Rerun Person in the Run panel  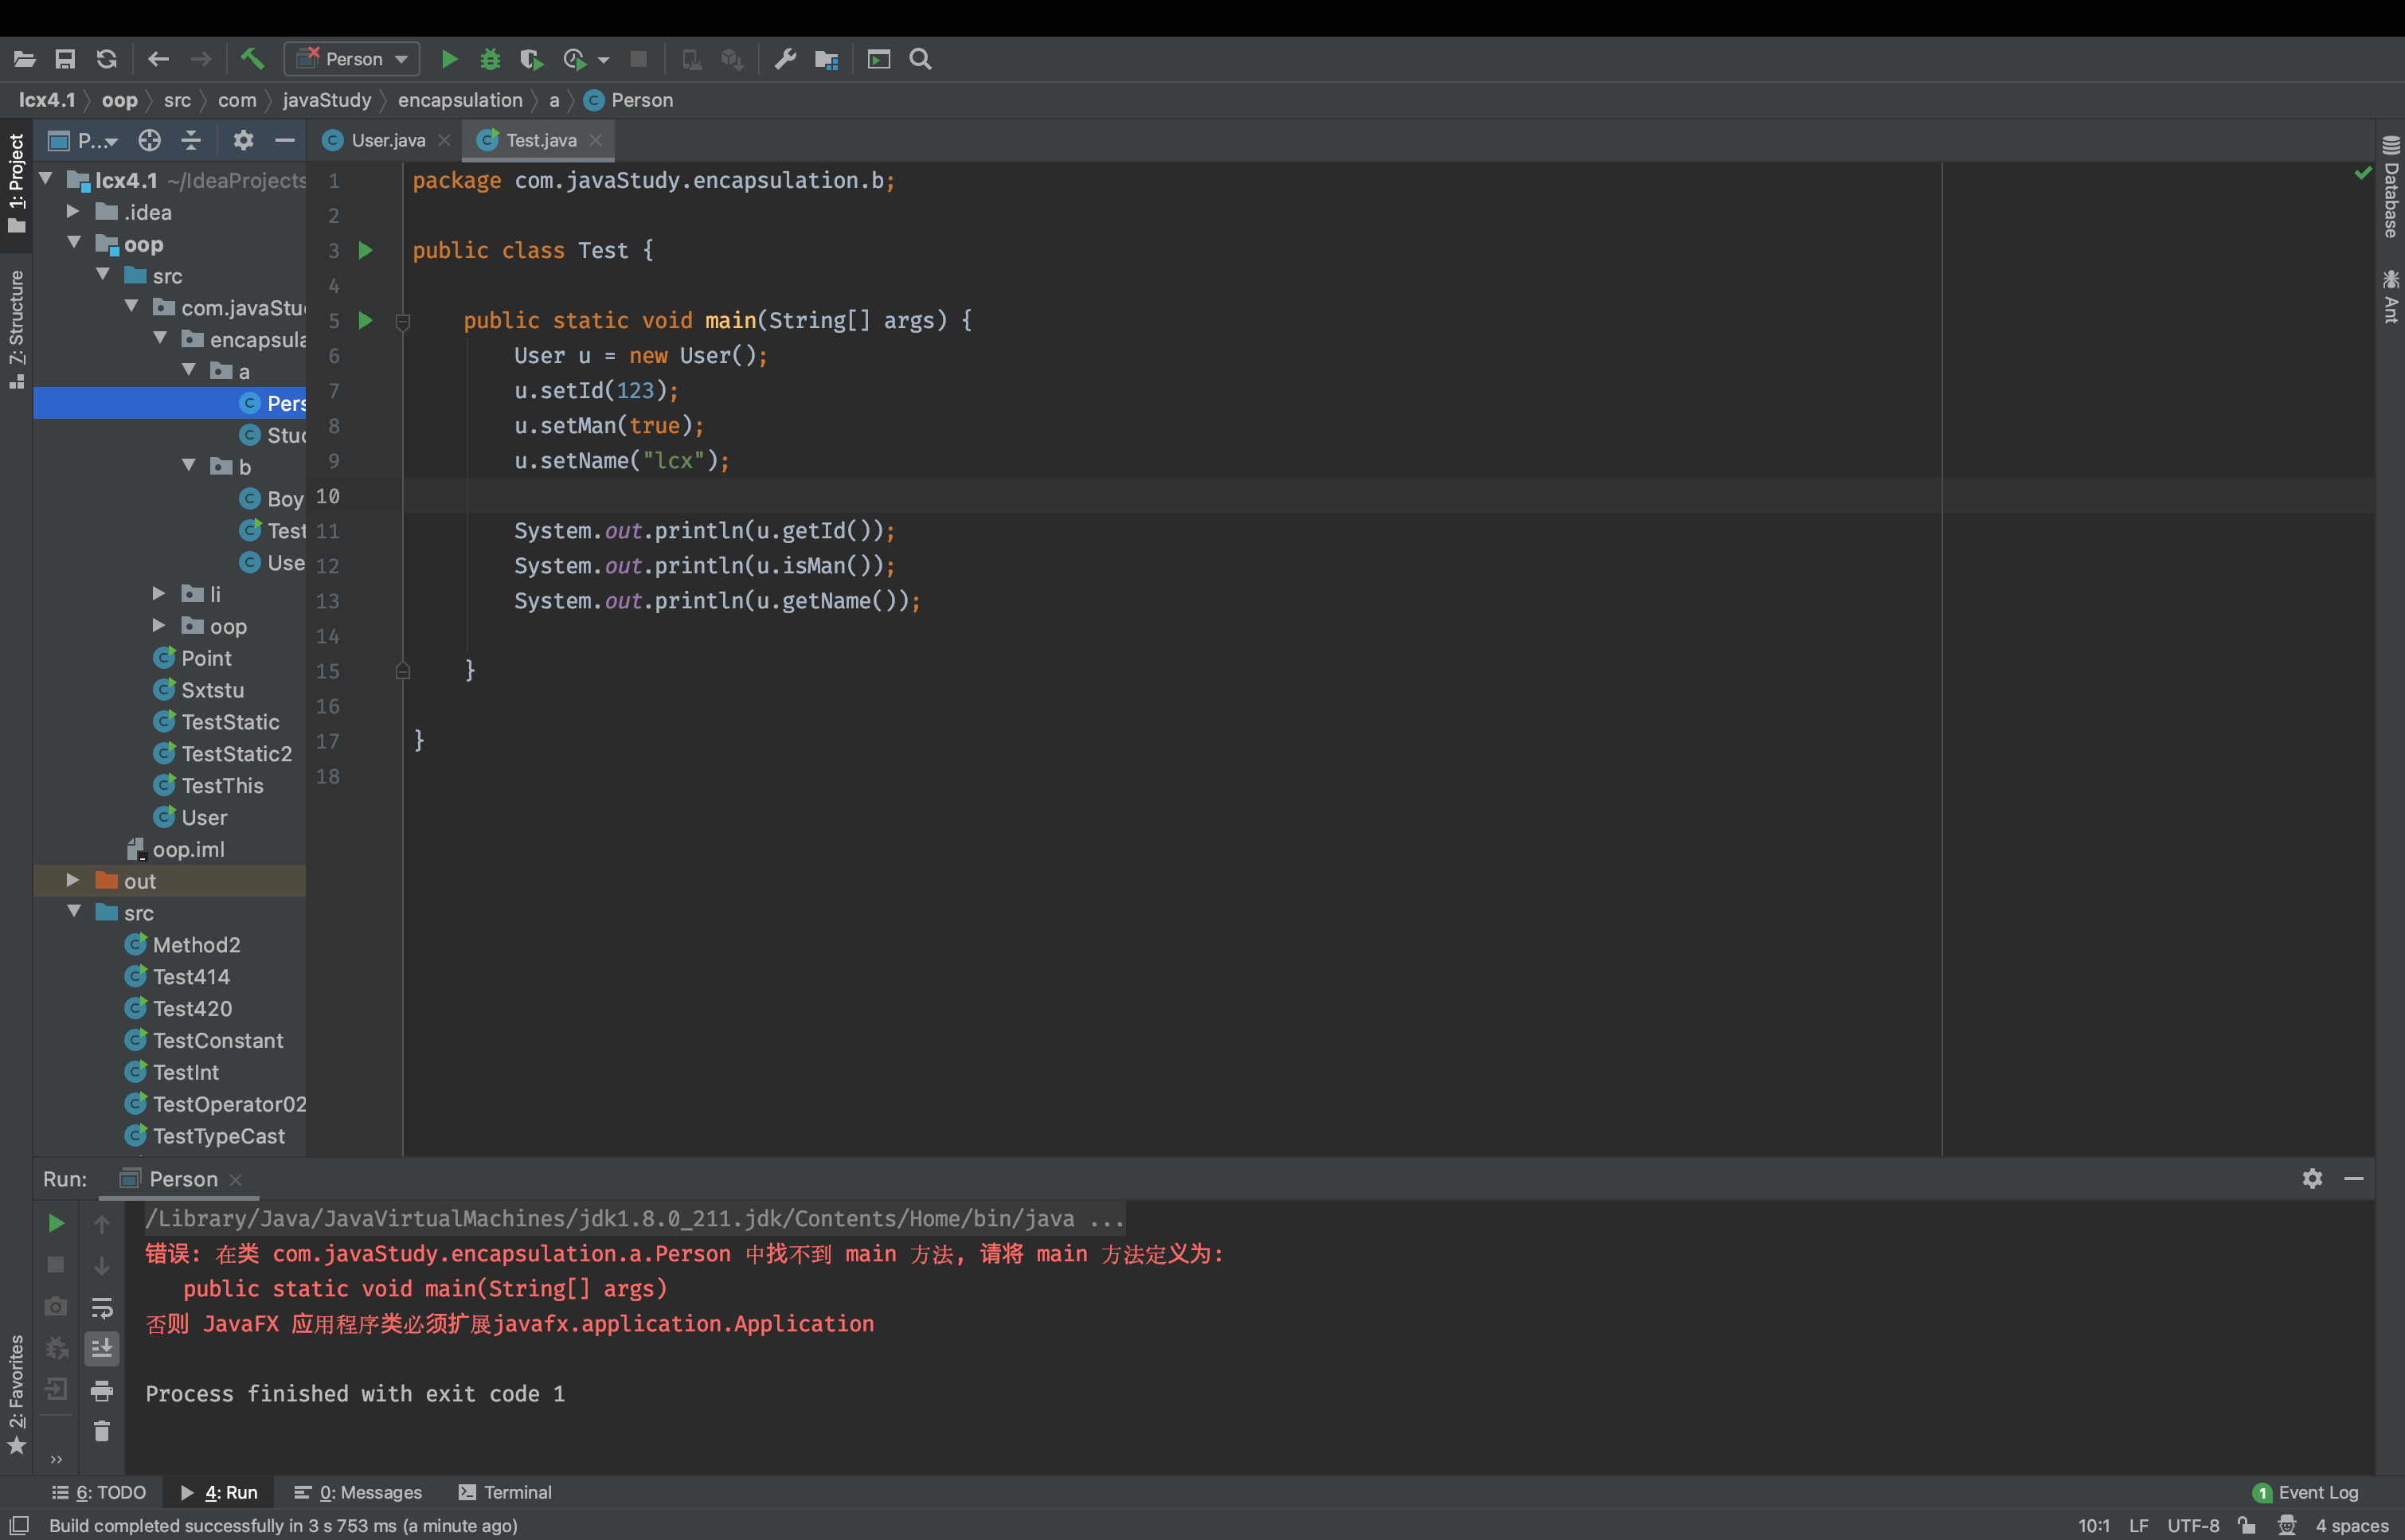56,1223
